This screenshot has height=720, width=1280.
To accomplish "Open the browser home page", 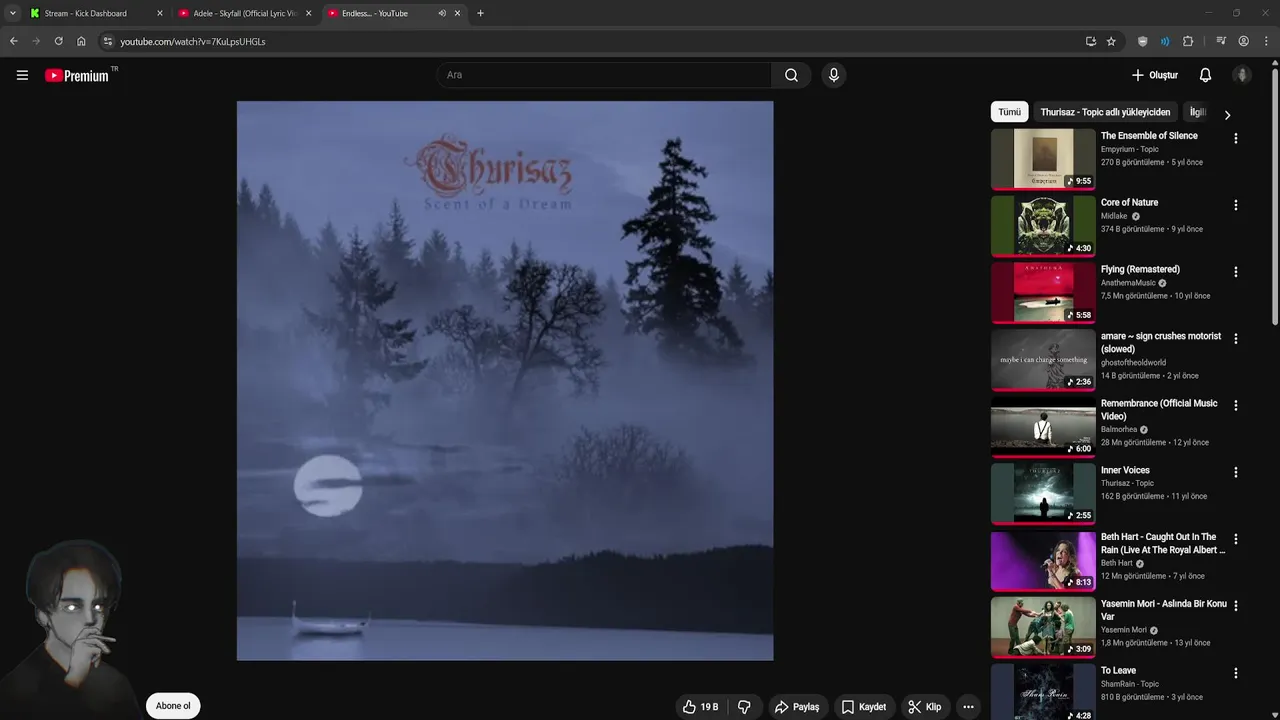I will coord(81,41).
